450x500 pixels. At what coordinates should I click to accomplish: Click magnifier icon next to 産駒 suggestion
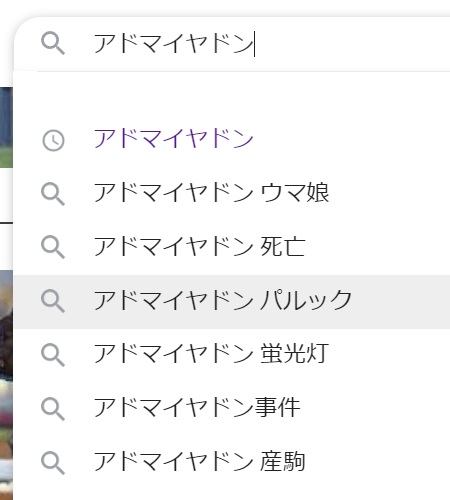[53, 463]
